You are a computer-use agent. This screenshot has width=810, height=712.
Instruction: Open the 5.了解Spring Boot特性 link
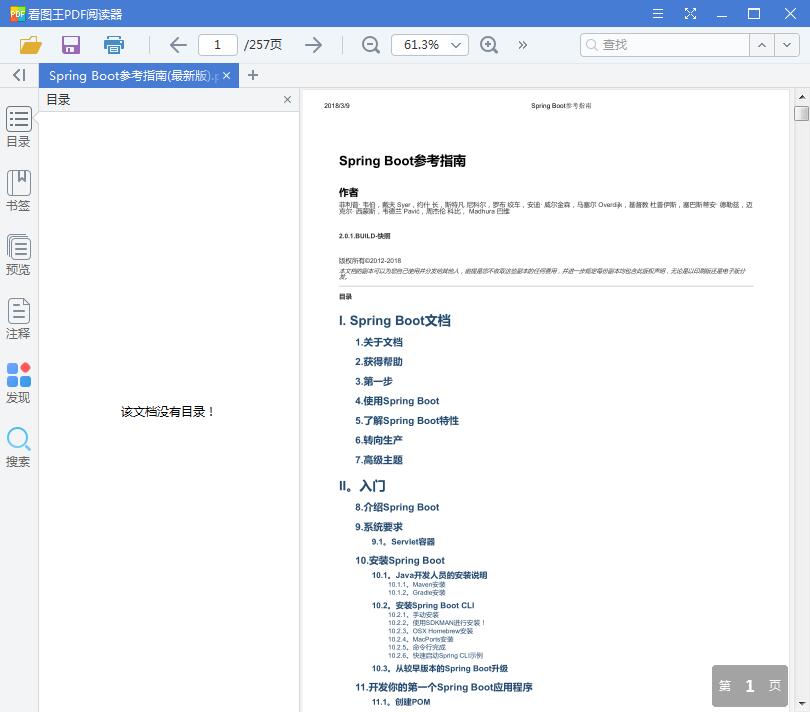[407, 421]
